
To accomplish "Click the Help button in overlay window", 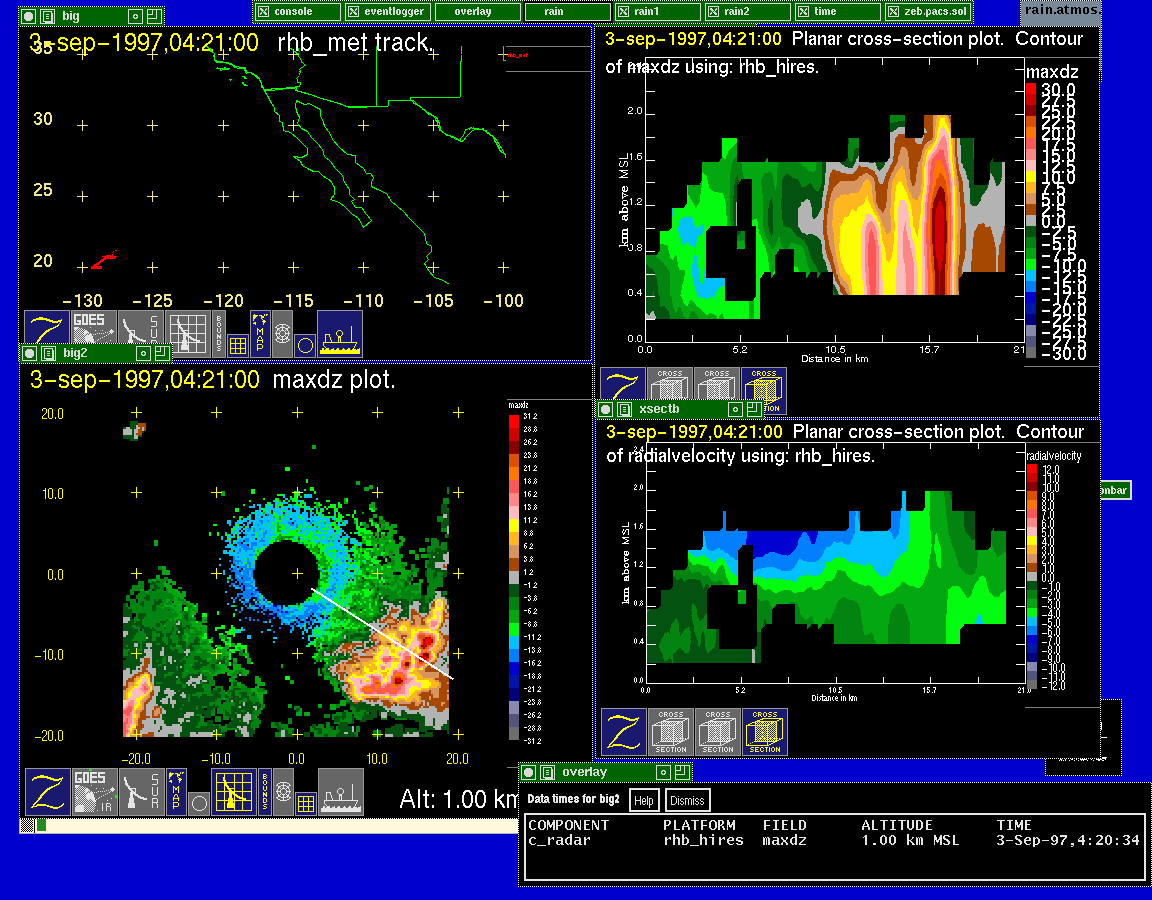I will (644, 800).
